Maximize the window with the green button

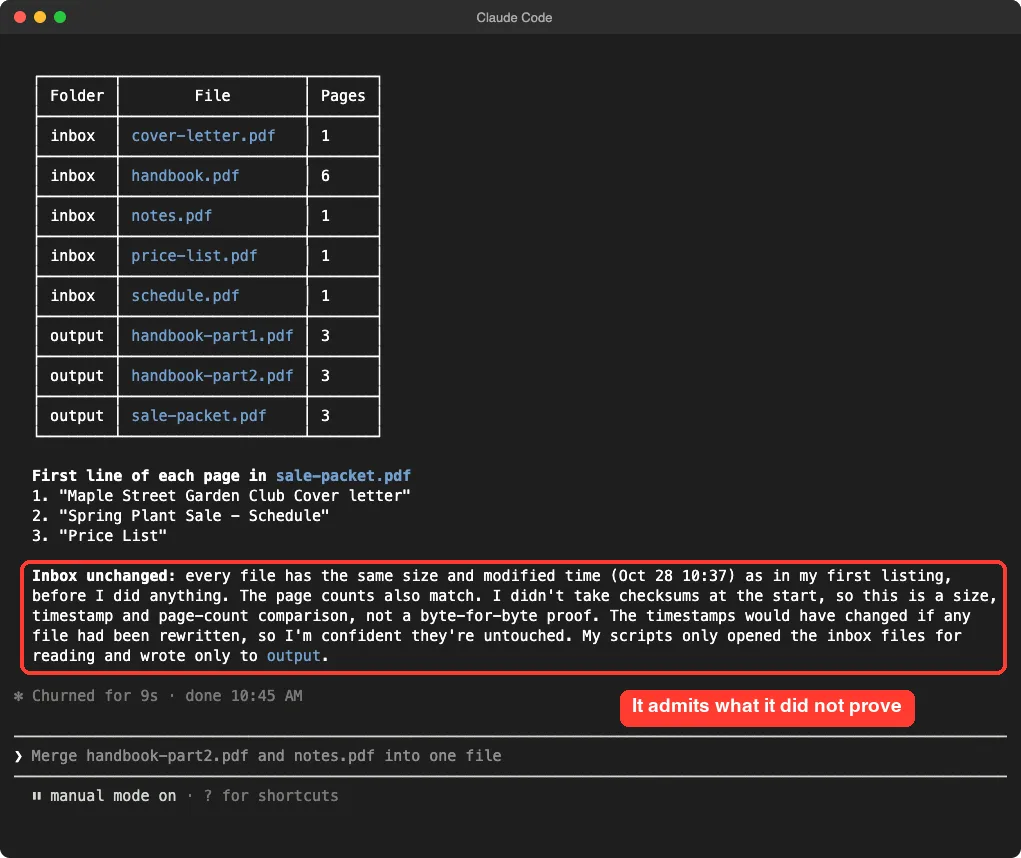[x=60, y=17]
